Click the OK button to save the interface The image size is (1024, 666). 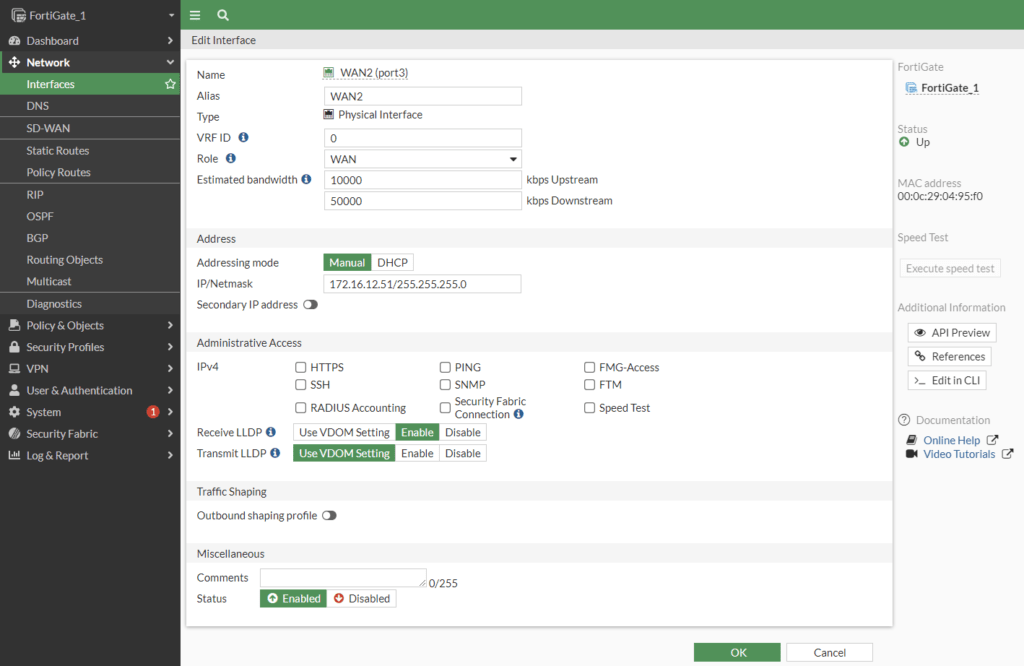(736, 651)
